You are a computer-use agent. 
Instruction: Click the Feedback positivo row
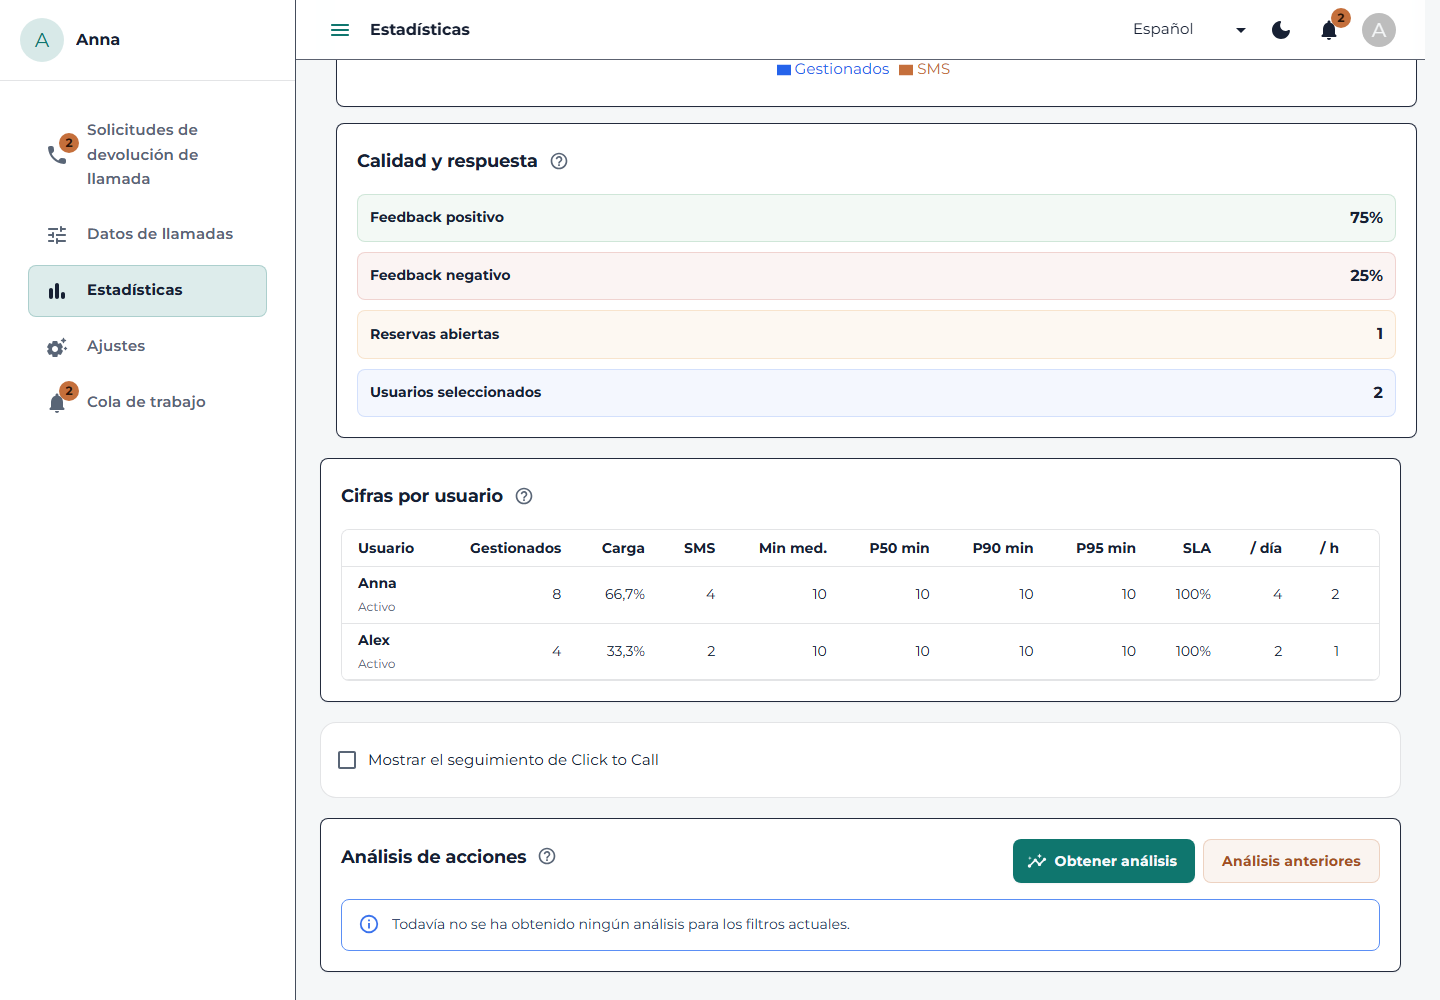pos(876,218)
